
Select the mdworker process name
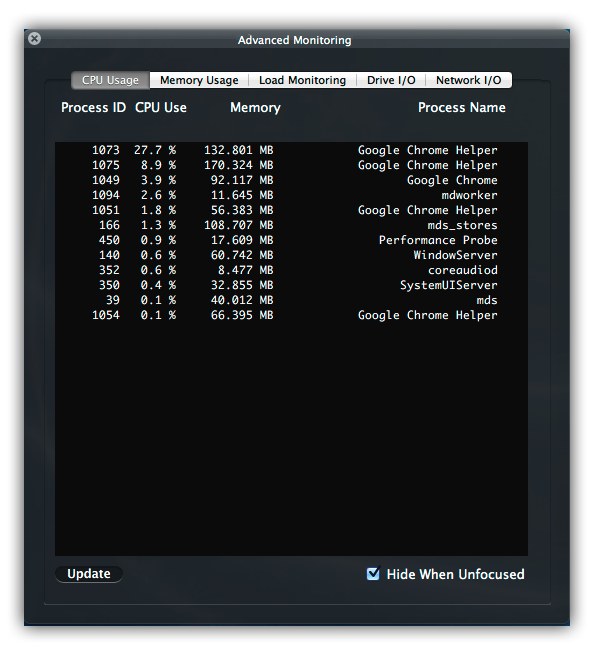pos(469,195)
